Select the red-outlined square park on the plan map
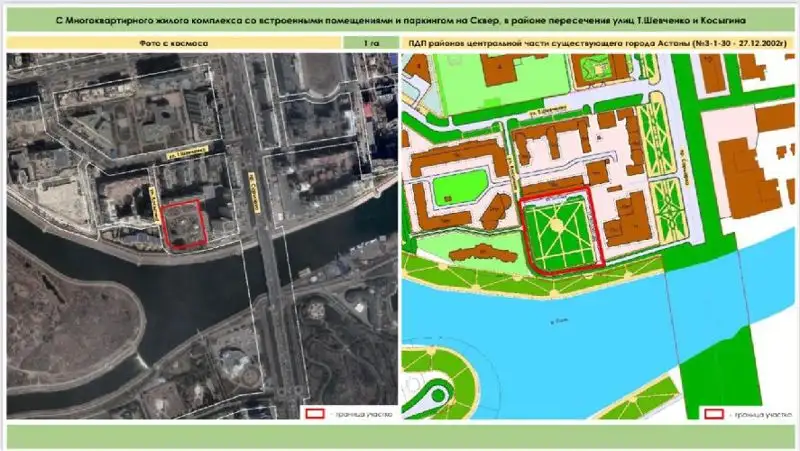The width and height of the screenshot is (800, 451). [561, 231]
